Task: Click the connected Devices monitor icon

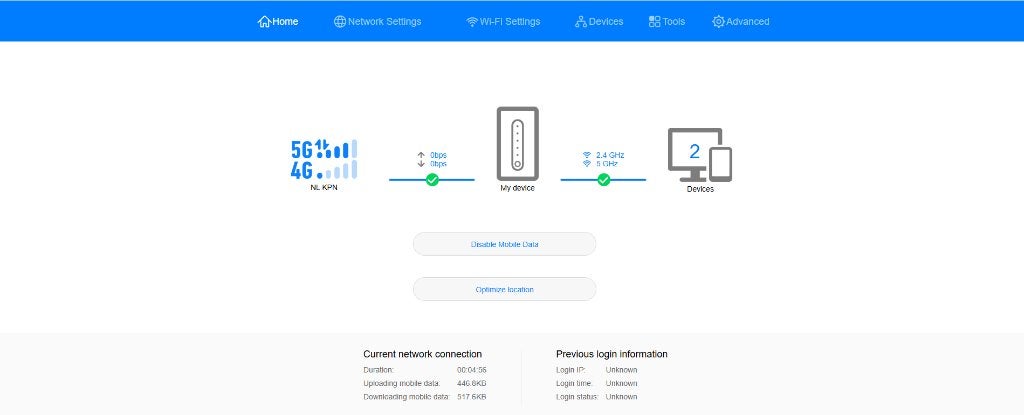Action: [x=699, y=155]
